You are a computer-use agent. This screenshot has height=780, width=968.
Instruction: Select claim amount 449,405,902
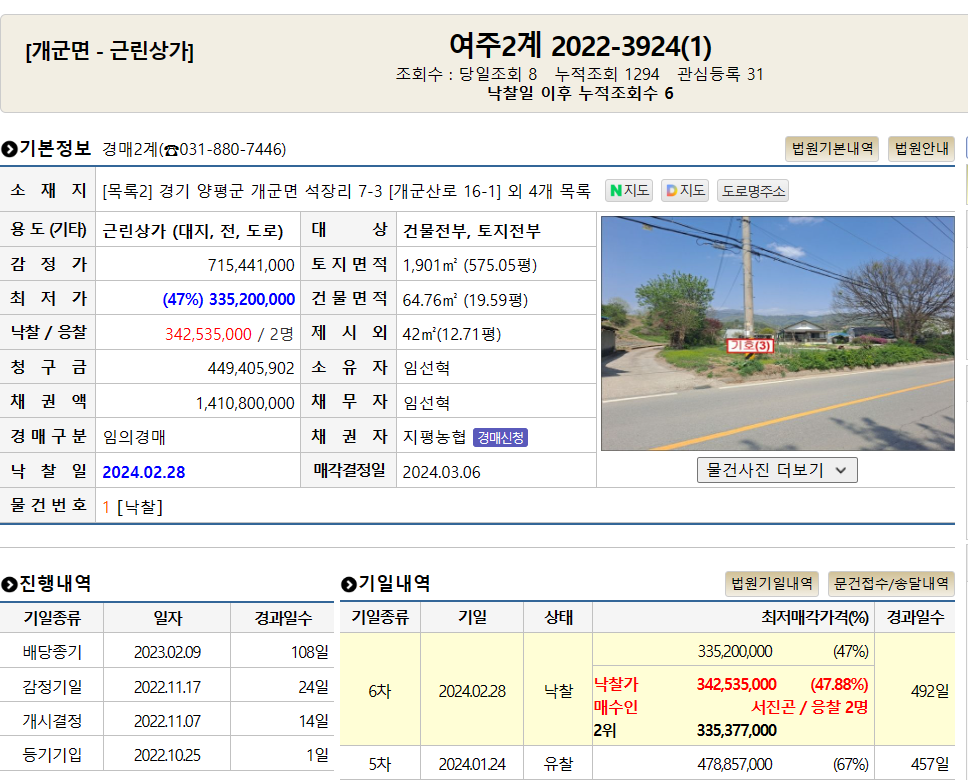tap(251, 369)
